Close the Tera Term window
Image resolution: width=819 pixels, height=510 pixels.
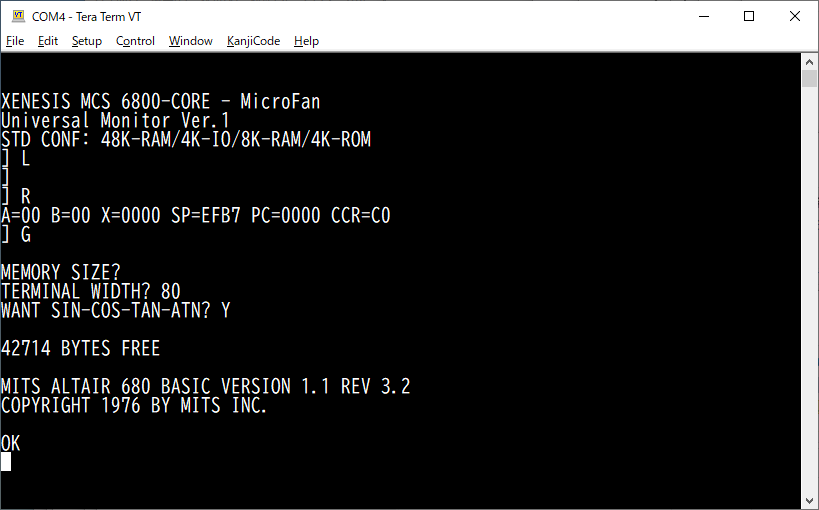795,16
